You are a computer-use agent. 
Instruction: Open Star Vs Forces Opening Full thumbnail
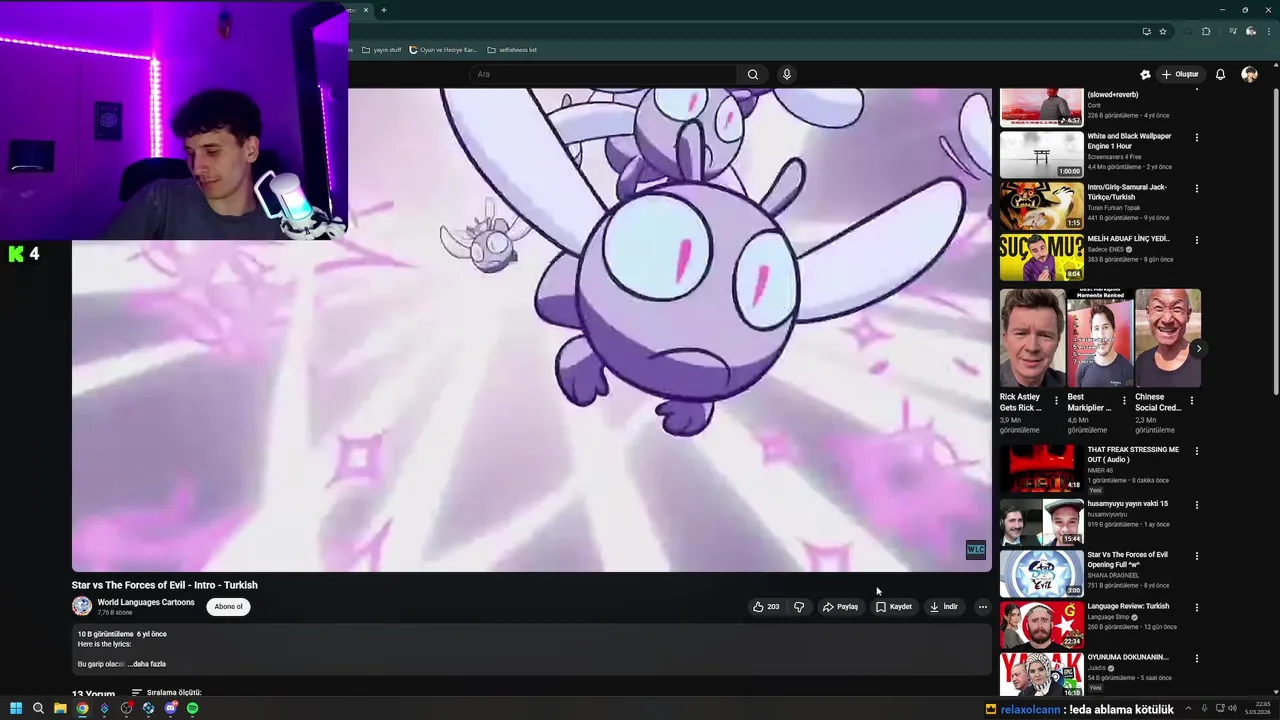point(1041,572)
